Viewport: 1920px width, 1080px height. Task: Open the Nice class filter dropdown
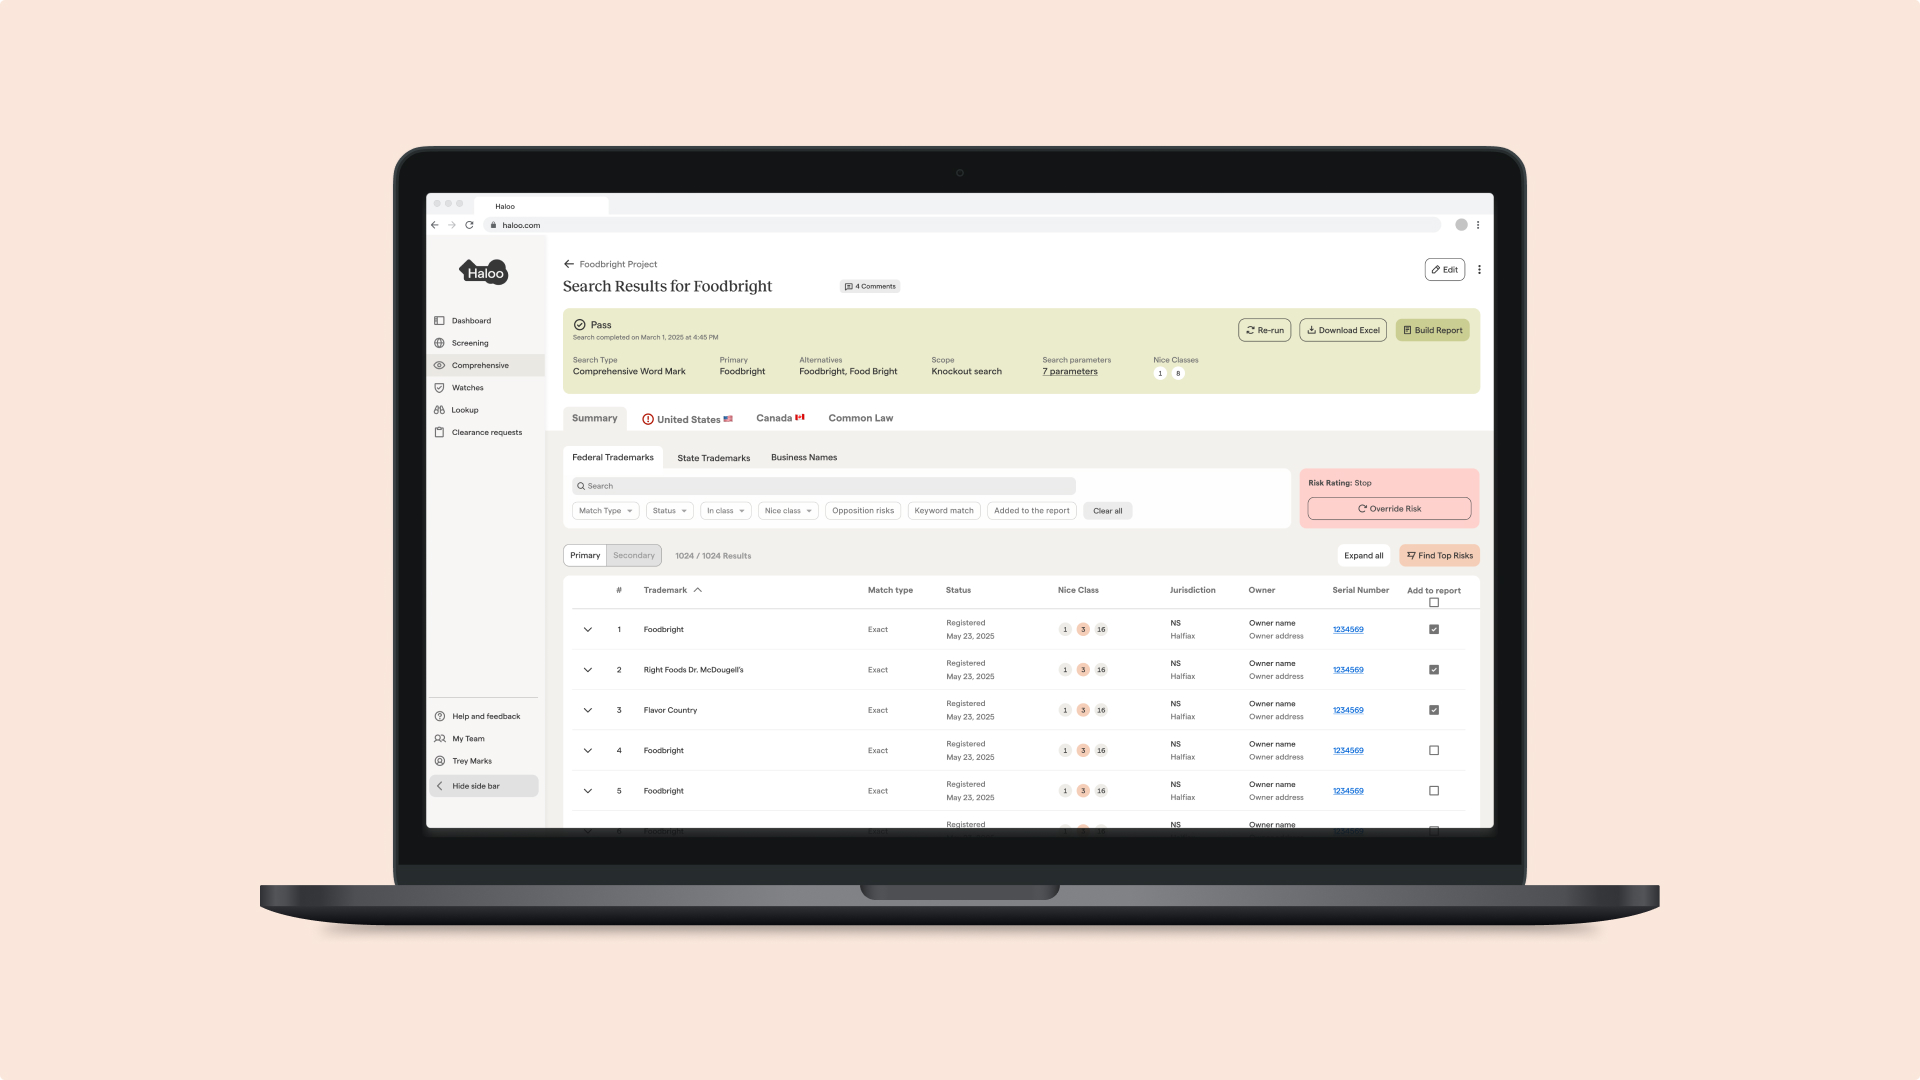787,511
